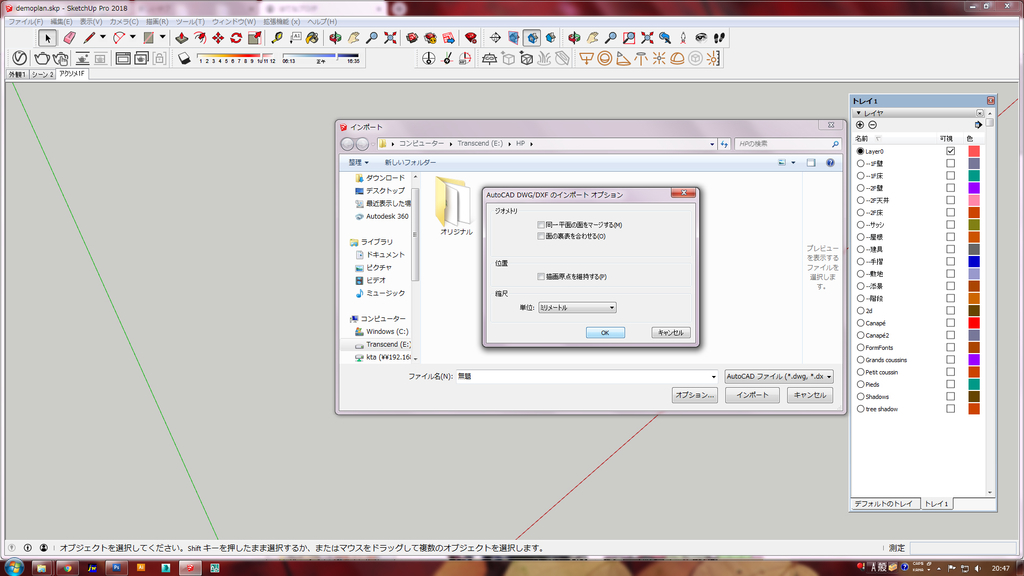Select the Move tool
Image resolution: width=1024 pixels, height=576 pixels.
click(x=218, y=39)
